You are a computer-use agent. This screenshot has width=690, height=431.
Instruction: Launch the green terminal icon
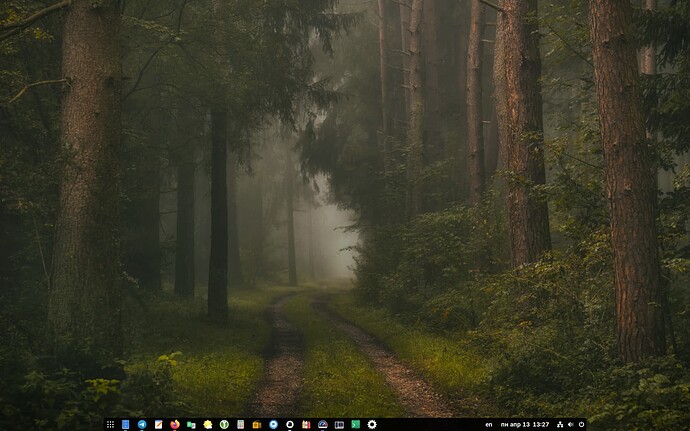coord(356,424)
